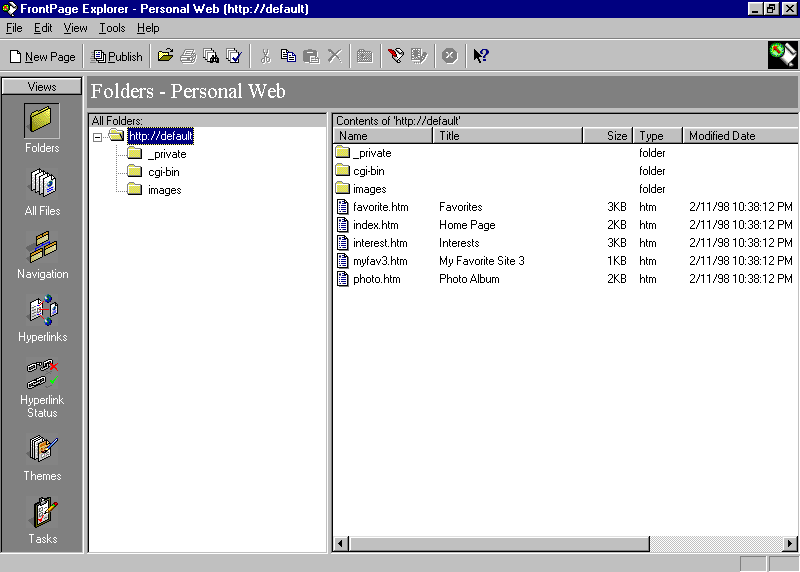Image resolution: width=800 pixels, height=572 pixels.
Task: Click the Help pointer question-mark icon
Action: click(x=481, y=56)
